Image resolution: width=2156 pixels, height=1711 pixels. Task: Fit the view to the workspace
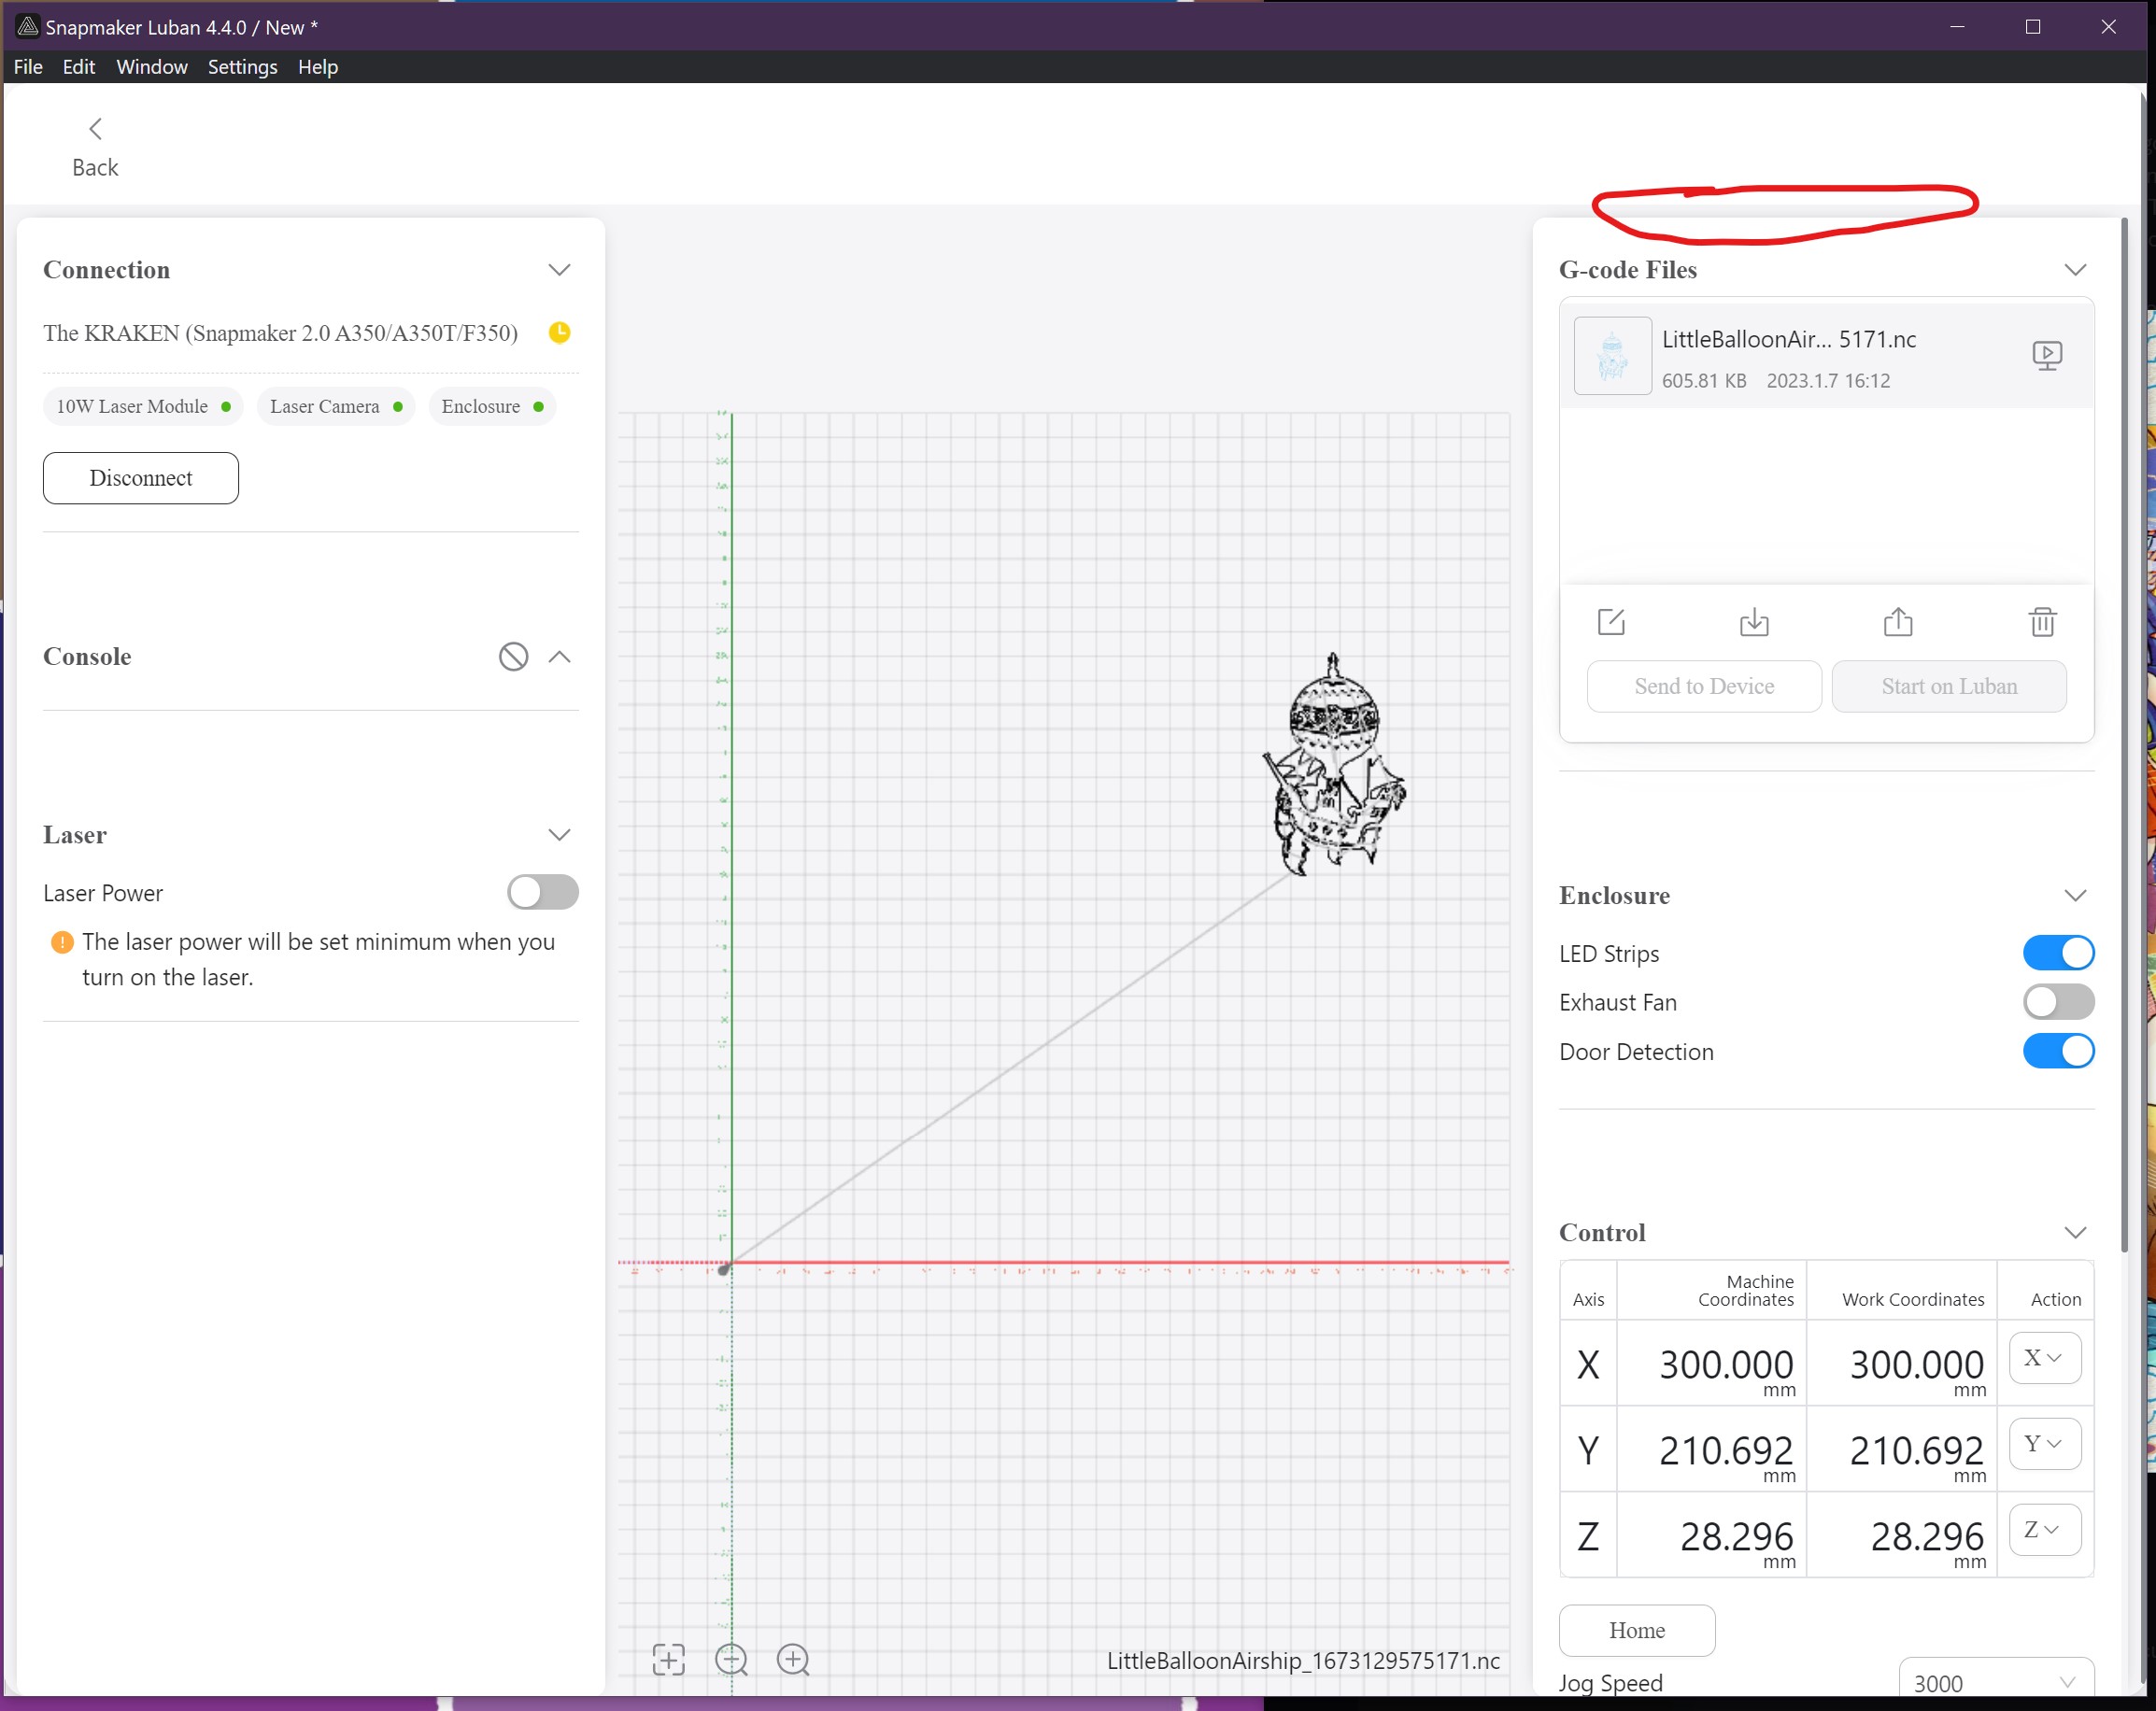pyautogui.click(x=668, y=1658)
